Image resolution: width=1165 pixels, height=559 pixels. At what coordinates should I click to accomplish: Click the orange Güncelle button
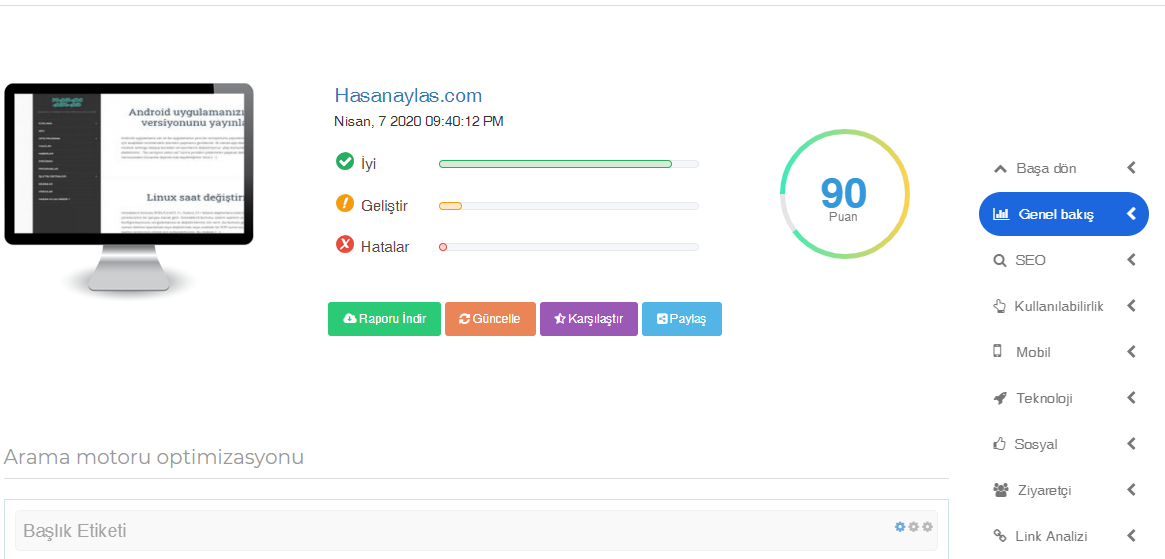tap(490, 319)
